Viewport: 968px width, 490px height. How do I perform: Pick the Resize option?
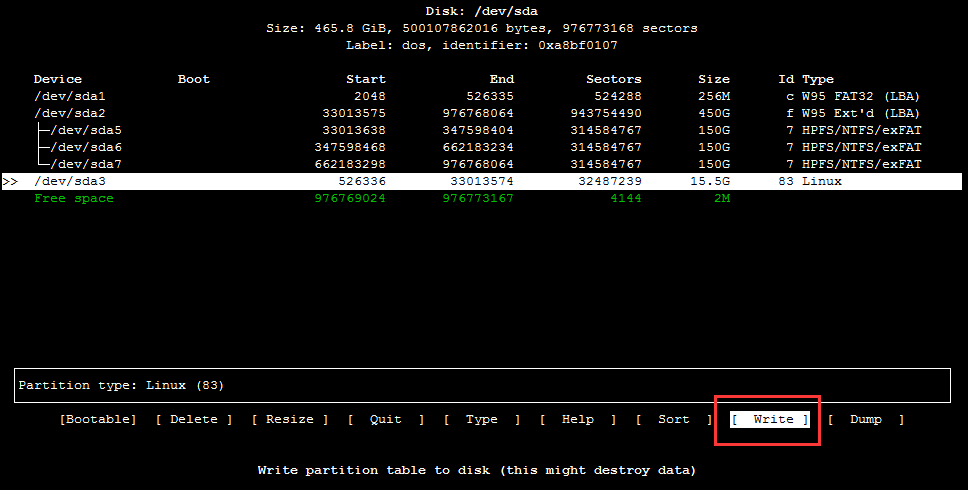(x=290, y=420)
